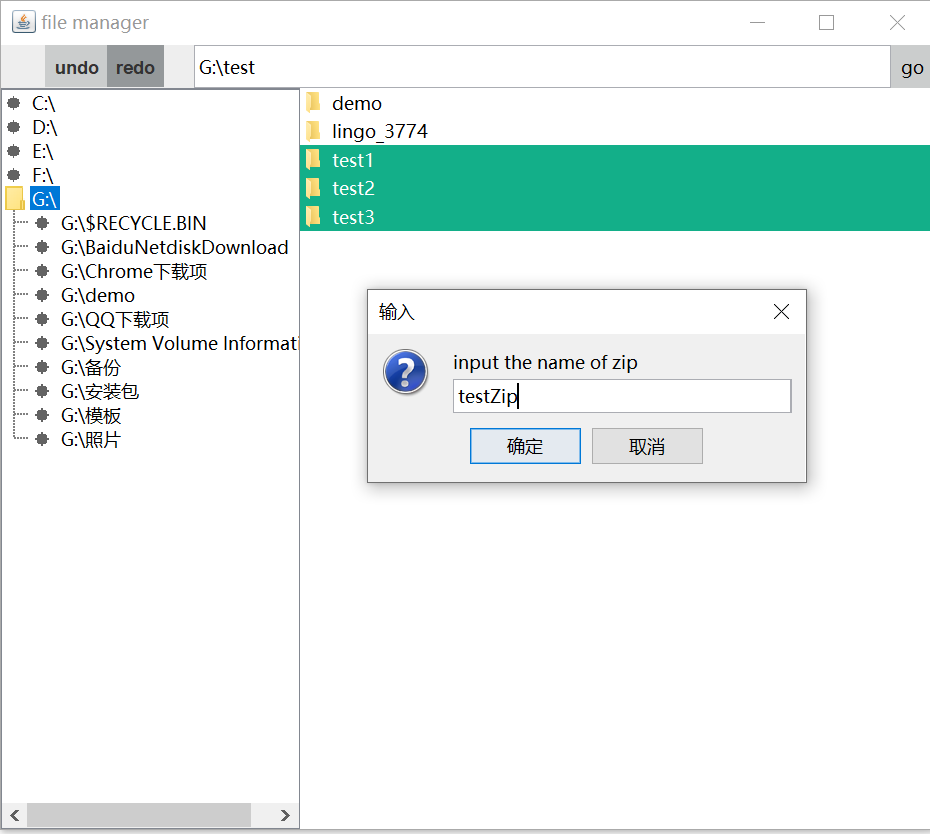The image size is (930, 834).
Task: Click the test1 folder icon
Action: 313,159
